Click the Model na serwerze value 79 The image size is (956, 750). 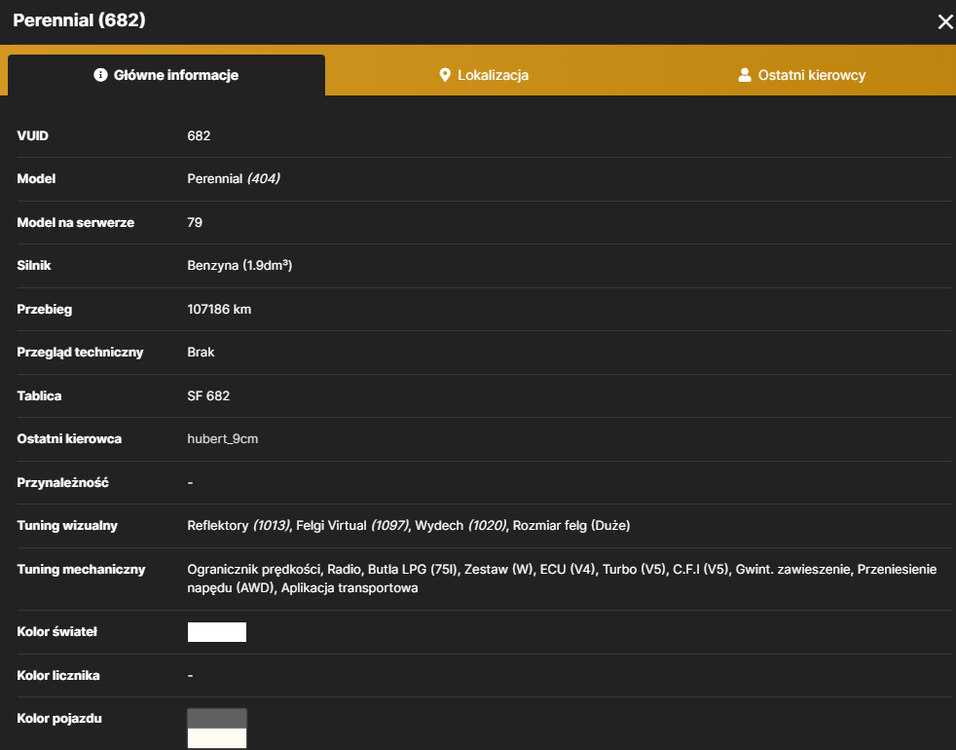tap(194, 223)
